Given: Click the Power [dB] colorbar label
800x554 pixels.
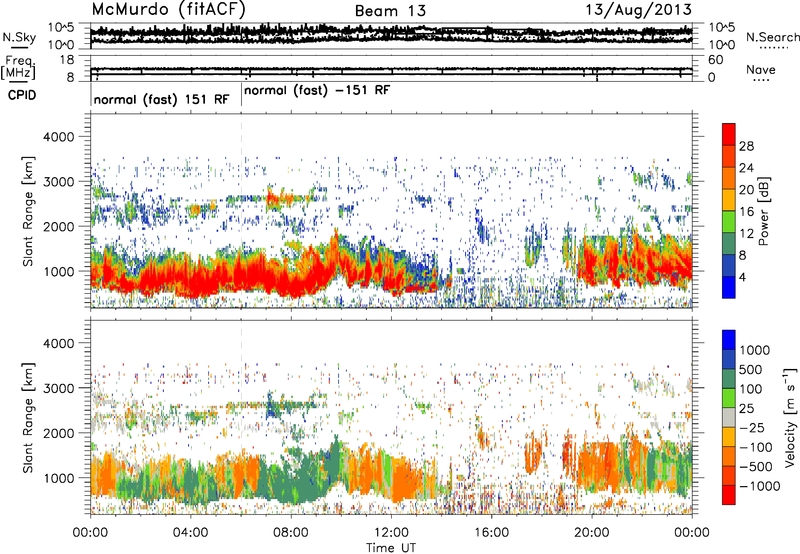Looking at the screenshot, I should click(763, 212).
